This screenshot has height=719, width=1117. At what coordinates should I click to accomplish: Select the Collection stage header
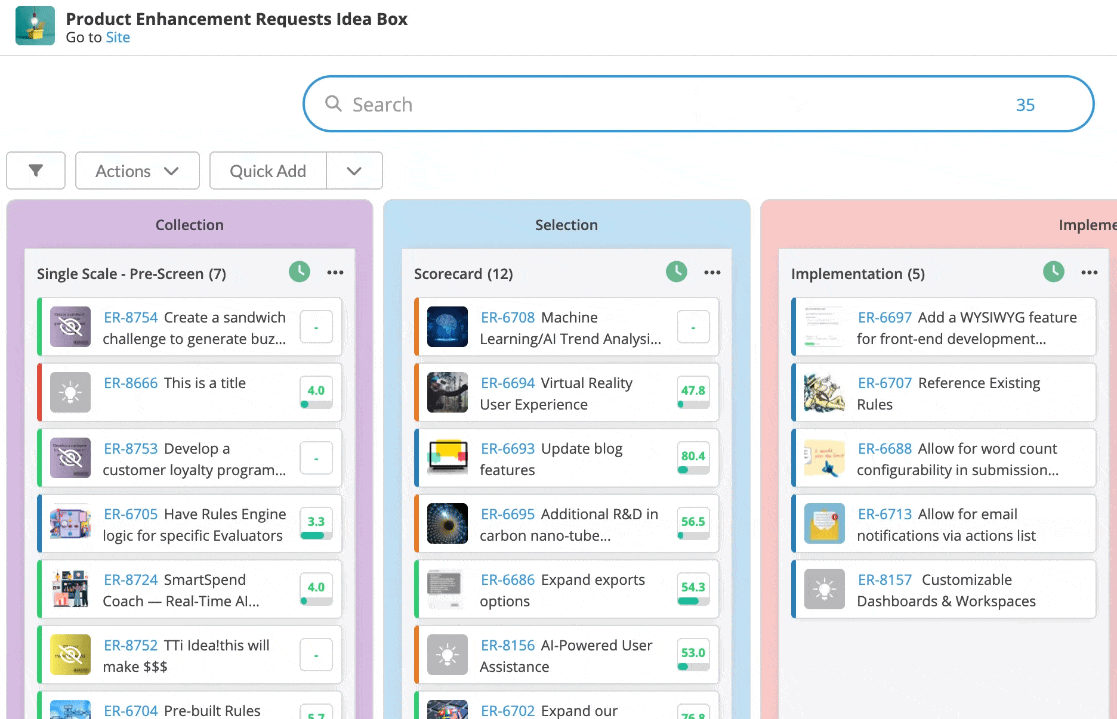189,224
